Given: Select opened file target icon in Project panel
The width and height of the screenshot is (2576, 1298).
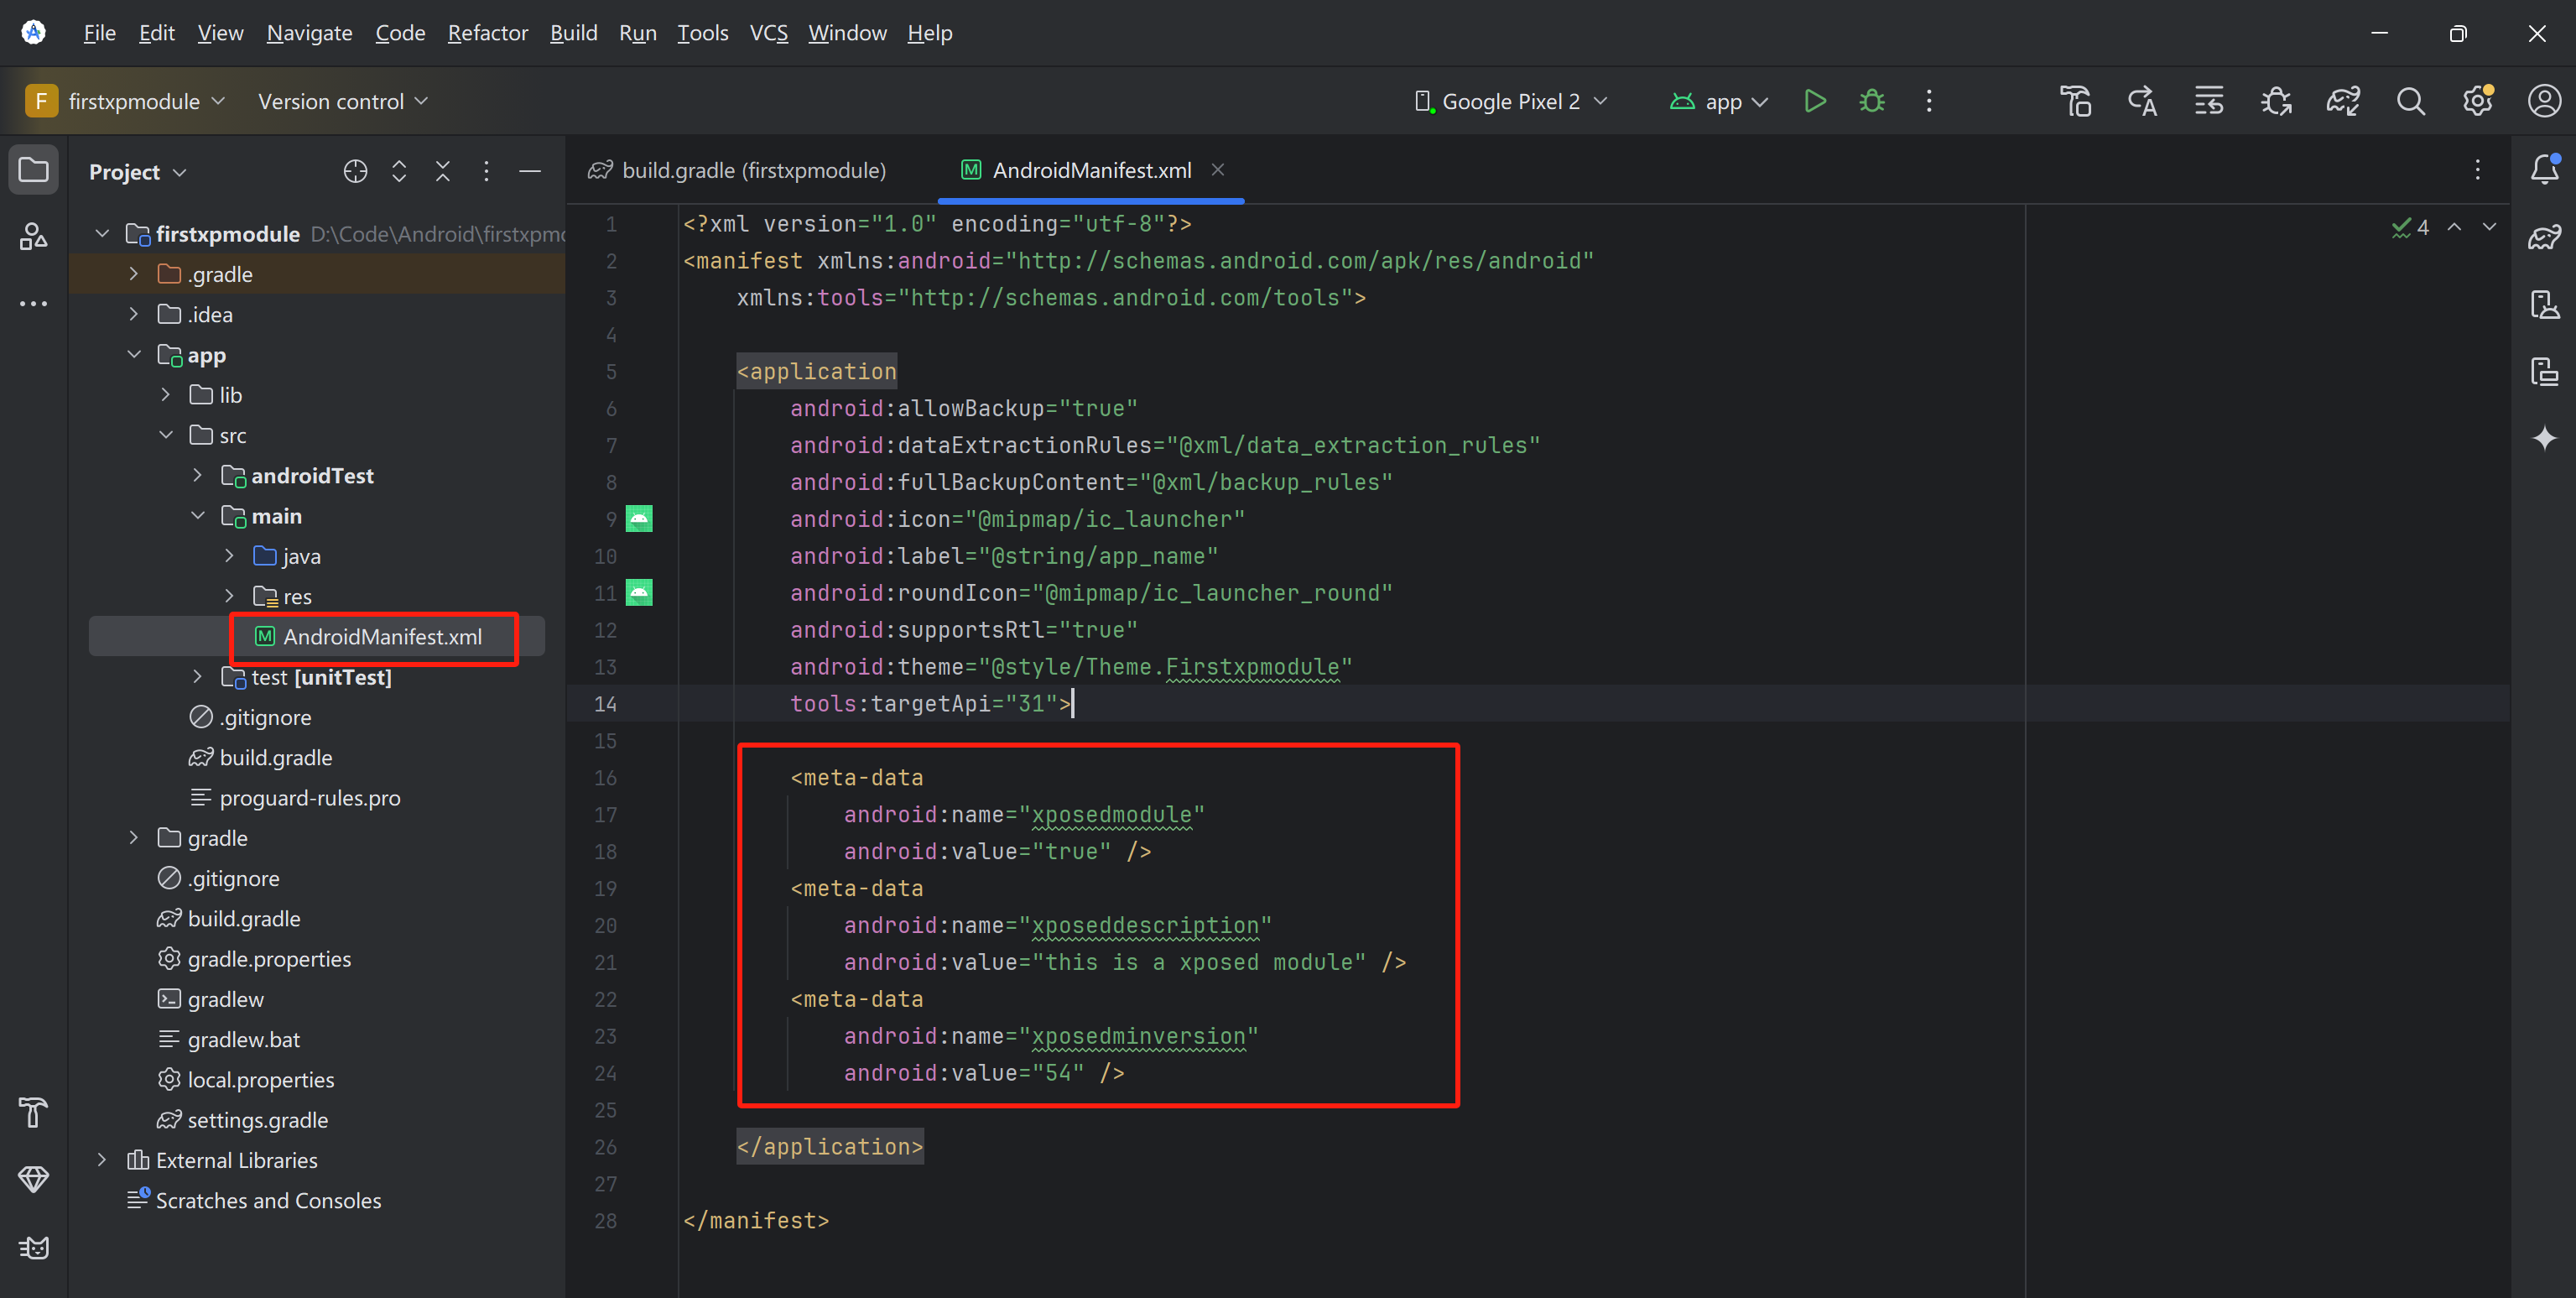Looking at the screenshot, I should point(355,172).
